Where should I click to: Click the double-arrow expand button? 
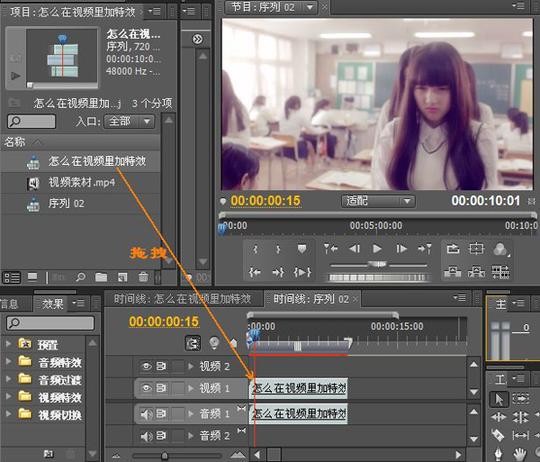click(197, 39)
